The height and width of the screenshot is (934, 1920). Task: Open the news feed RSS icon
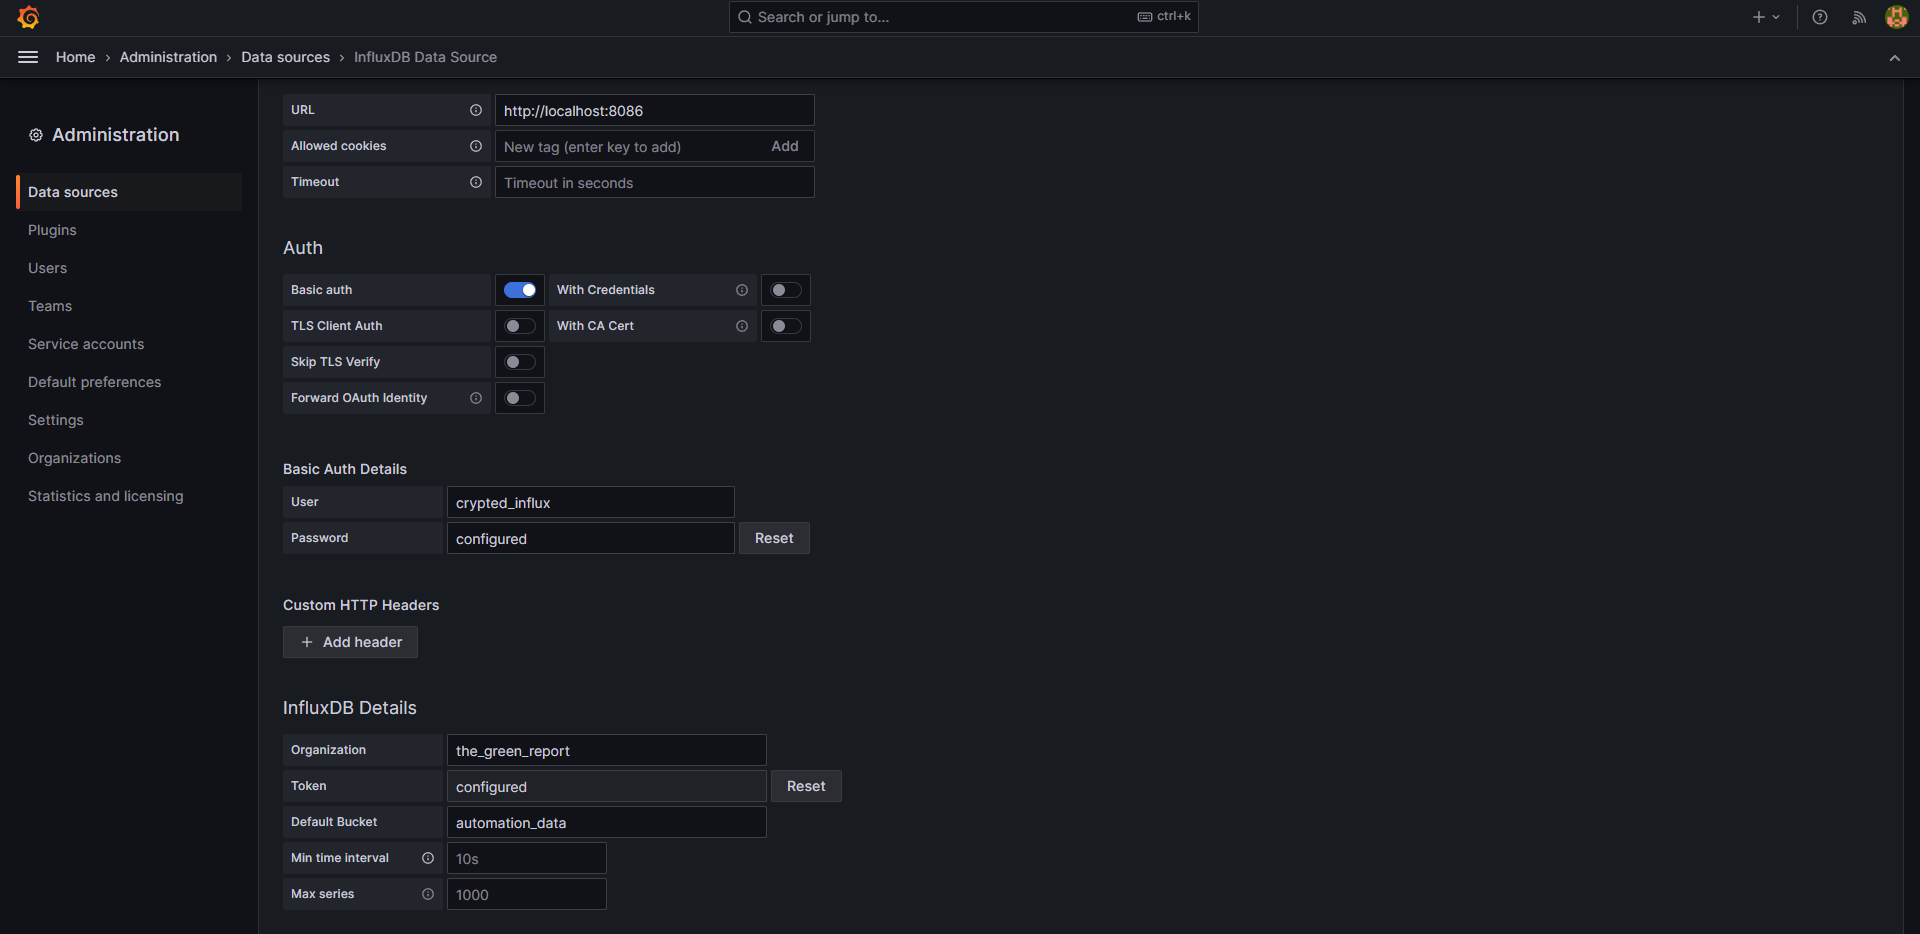[x=1859, y=17]
